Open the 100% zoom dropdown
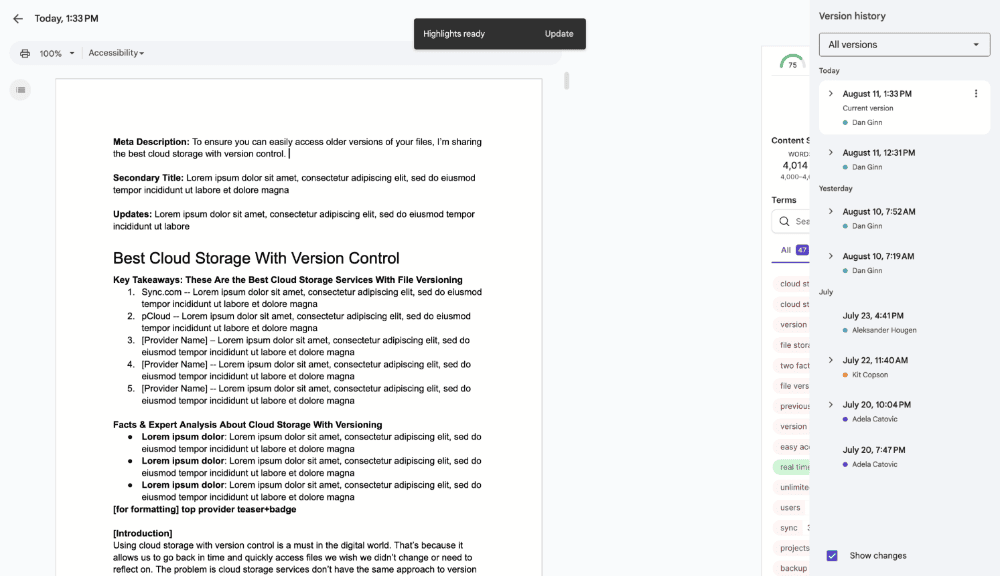Image resolution: width=1000 pixels, height=576 pixels. pyautogui.click(x=57, y=53)
